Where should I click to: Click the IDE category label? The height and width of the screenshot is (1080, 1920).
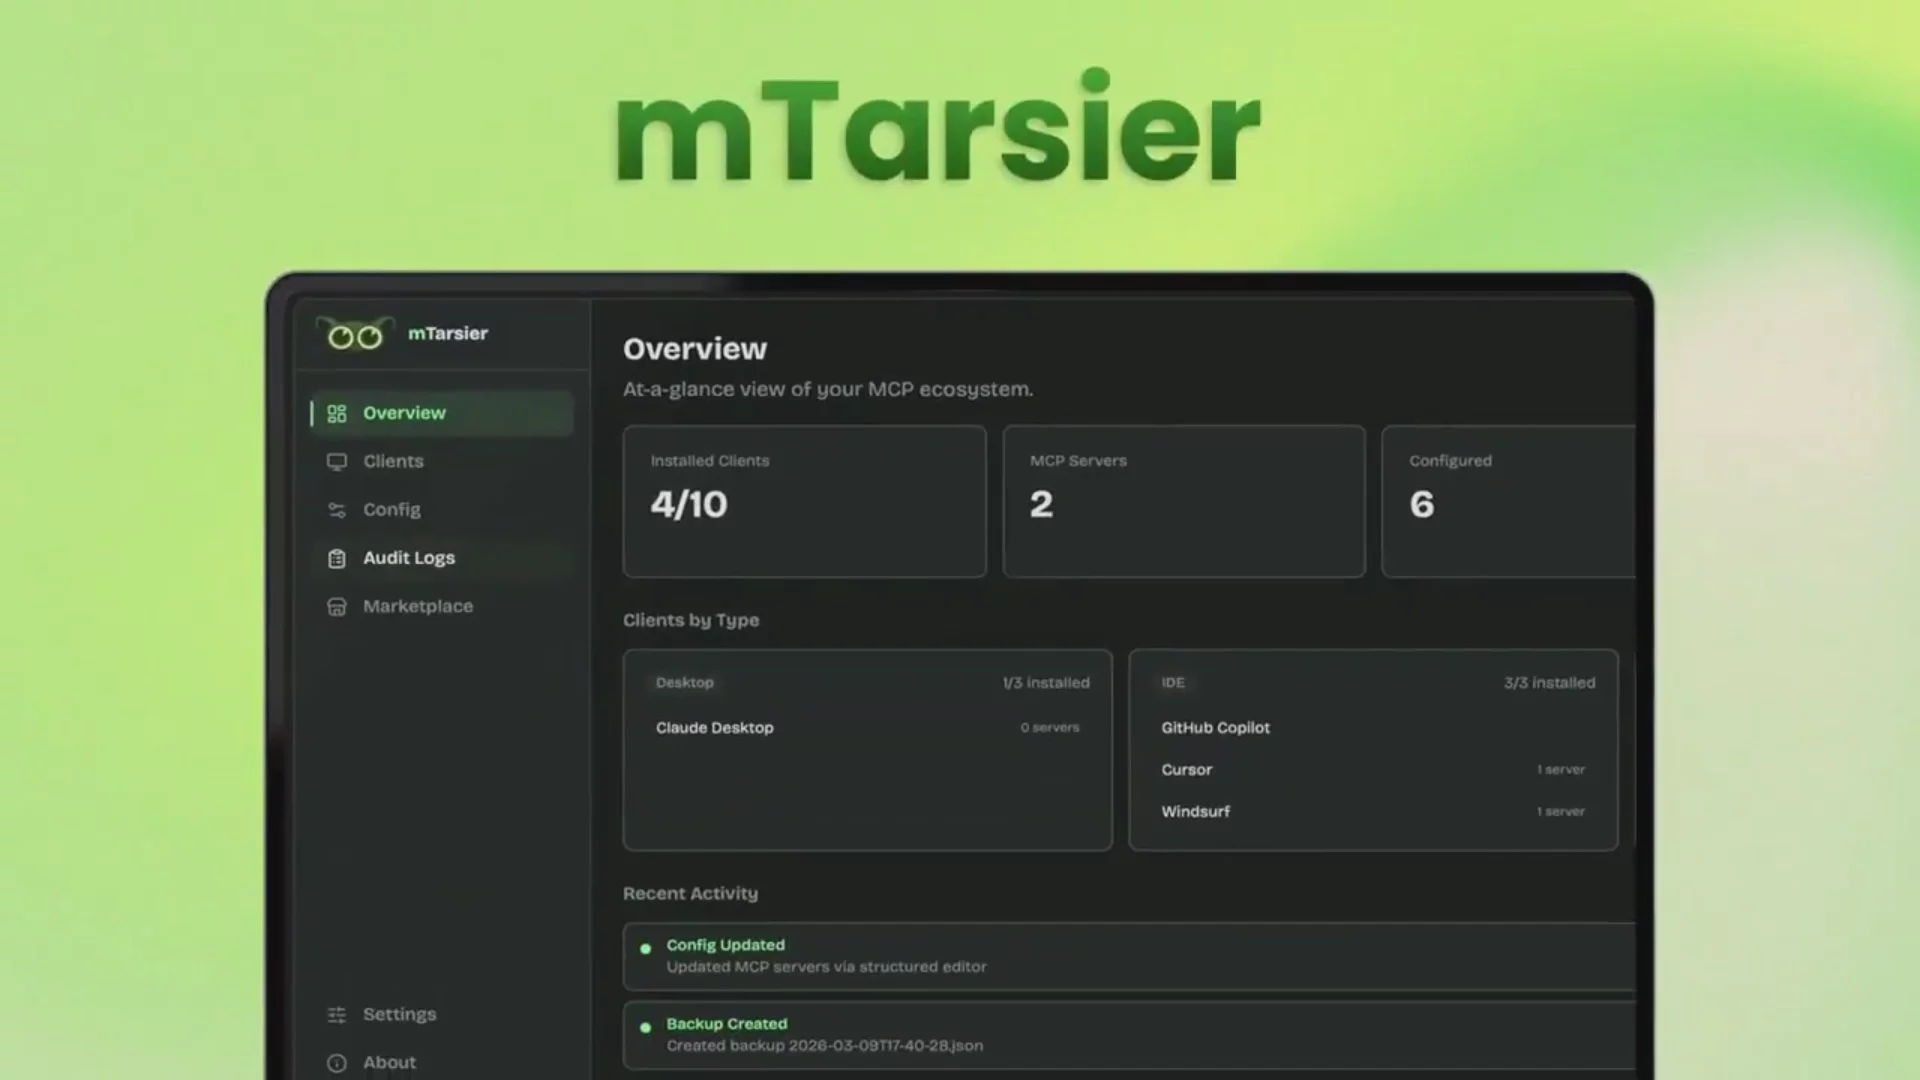[1173, 683]
